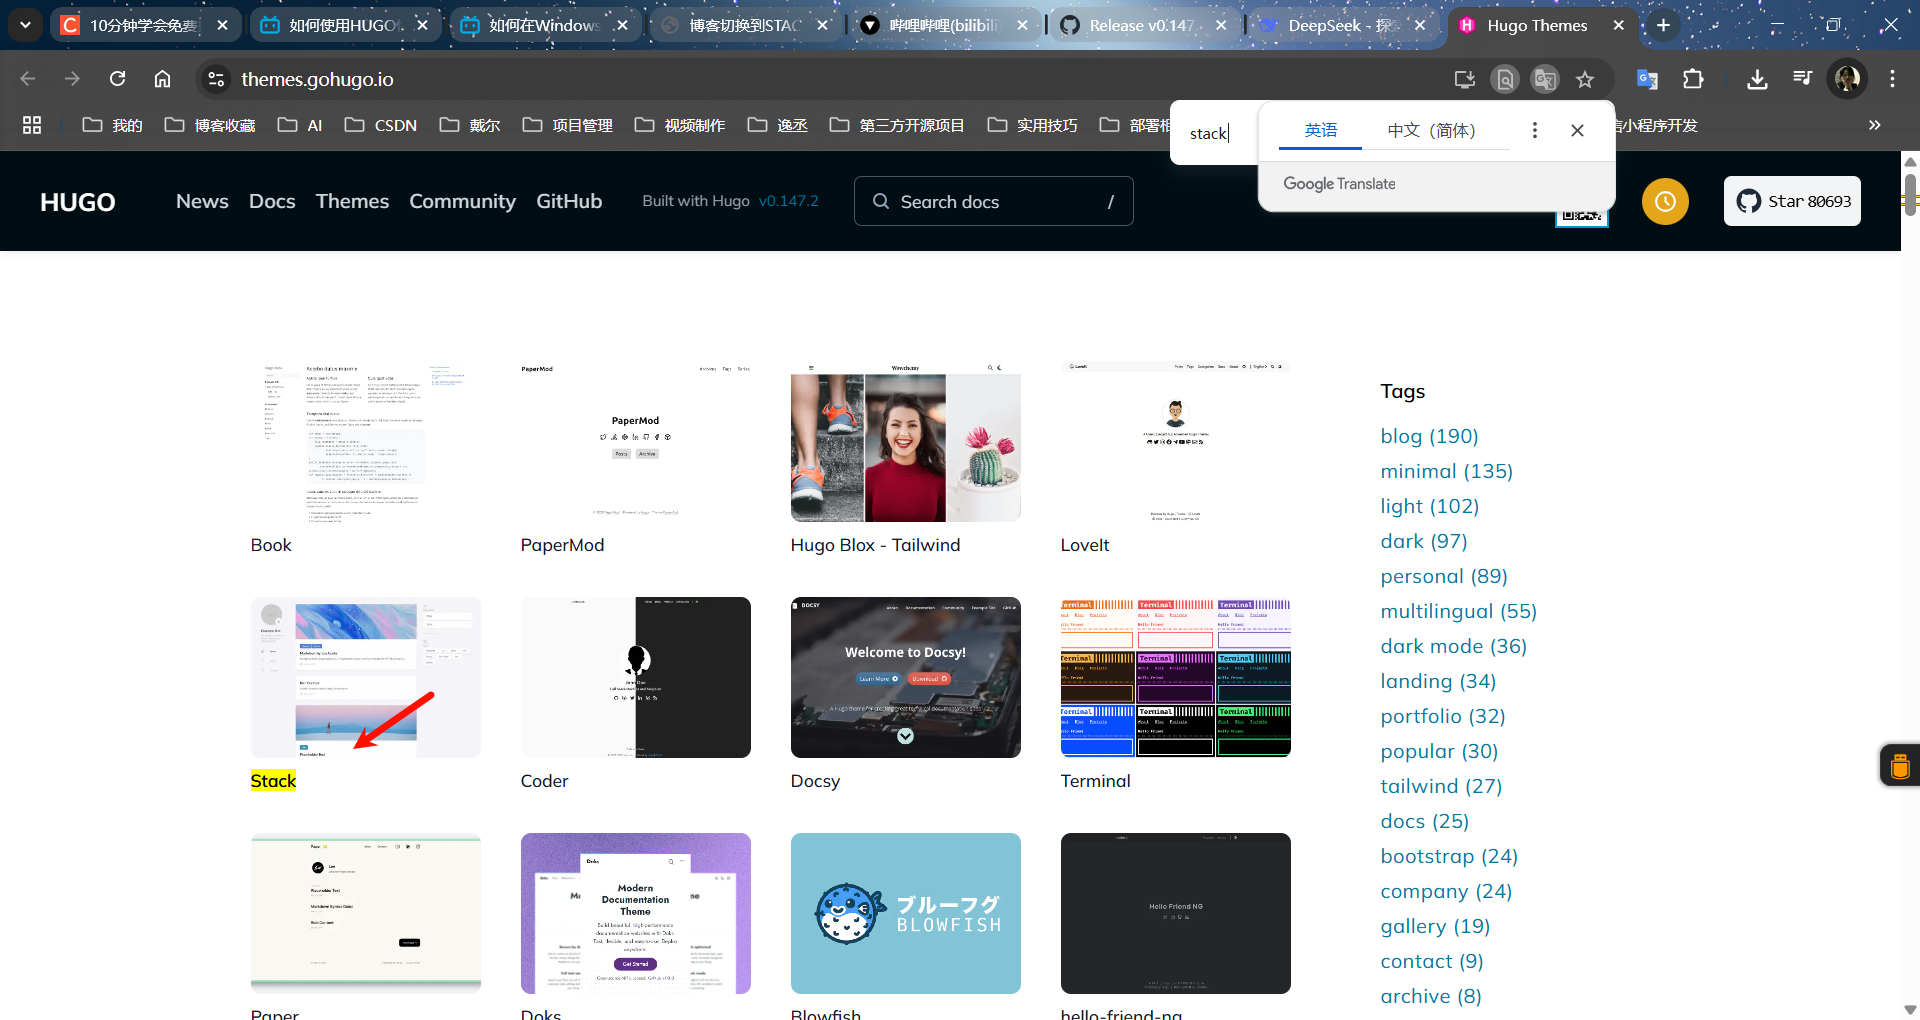Open the translate extension icon
The width and height of the screenshot is (1920, 1020).
tap(1647, 79)
